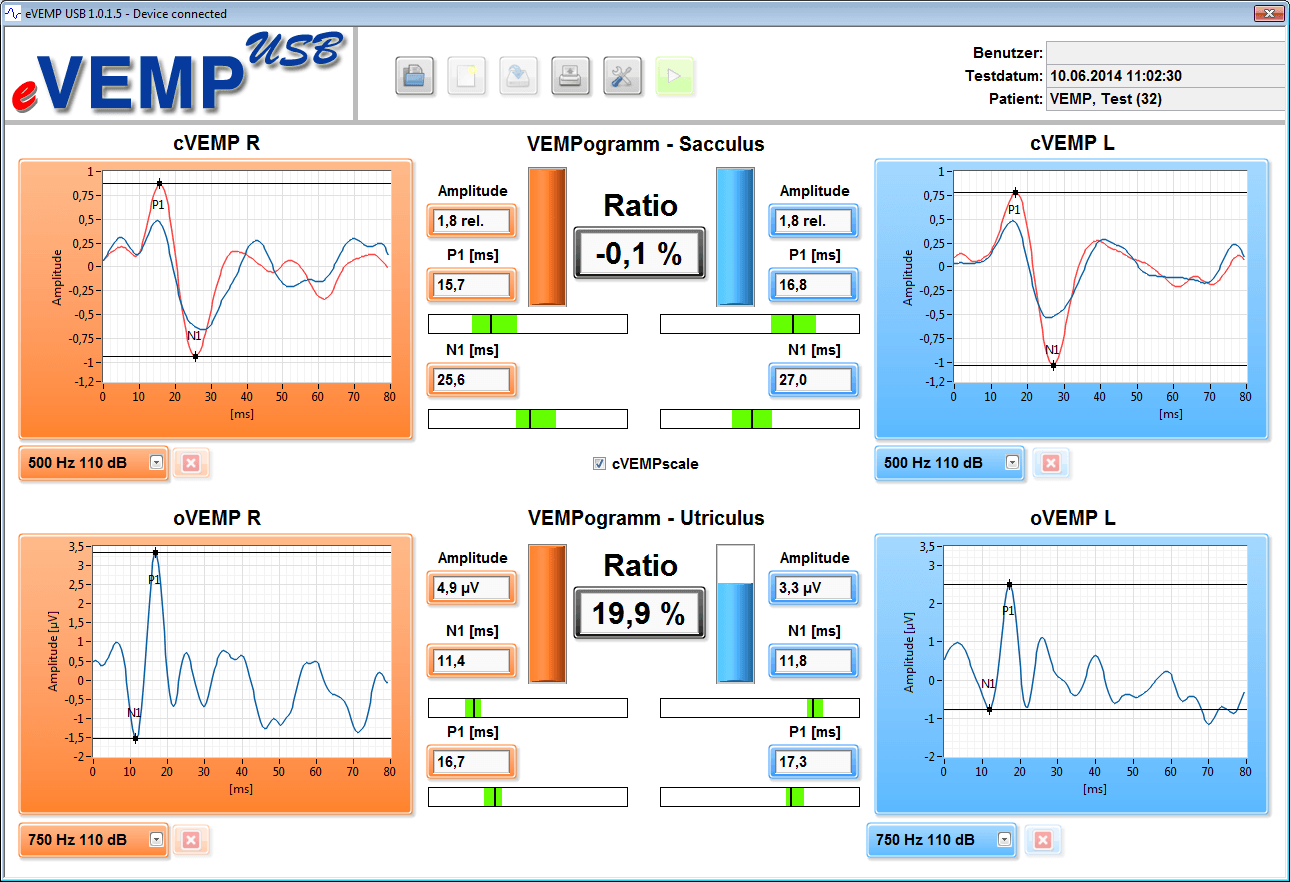The image size is (1290, 882).
Task: Start measurement with the green play icon
Action: pyautogui.click(x=675, y=76)
